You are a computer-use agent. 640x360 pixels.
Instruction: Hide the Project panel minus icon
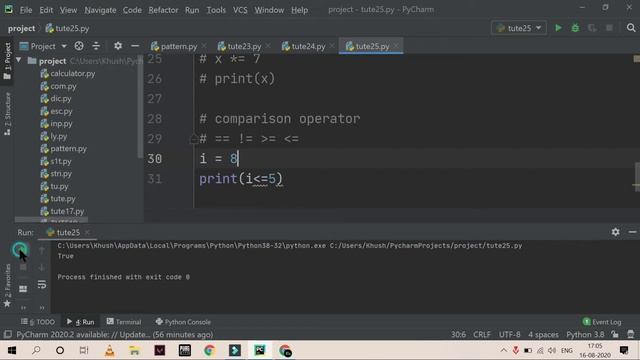[135, 46]
